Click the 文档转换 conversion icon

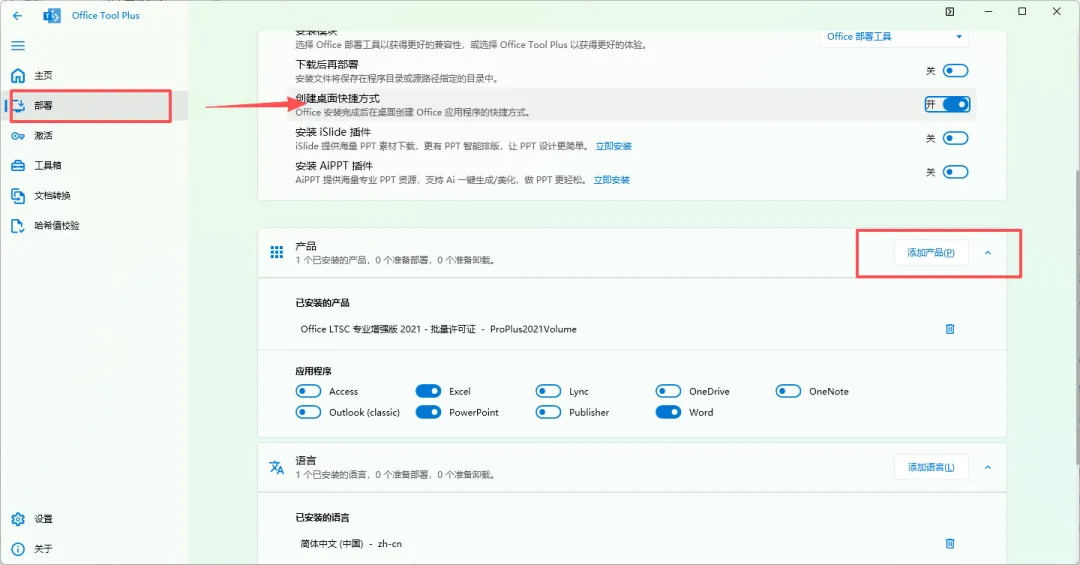[18, 196]
